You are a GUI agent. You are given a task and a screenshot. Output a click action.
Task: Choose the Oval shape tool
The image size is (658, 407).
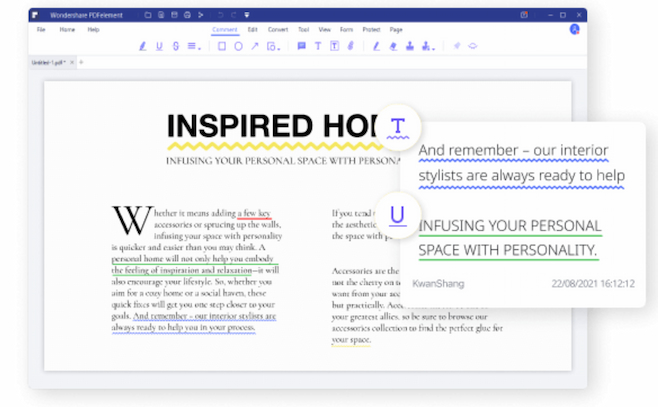point(238,46)
